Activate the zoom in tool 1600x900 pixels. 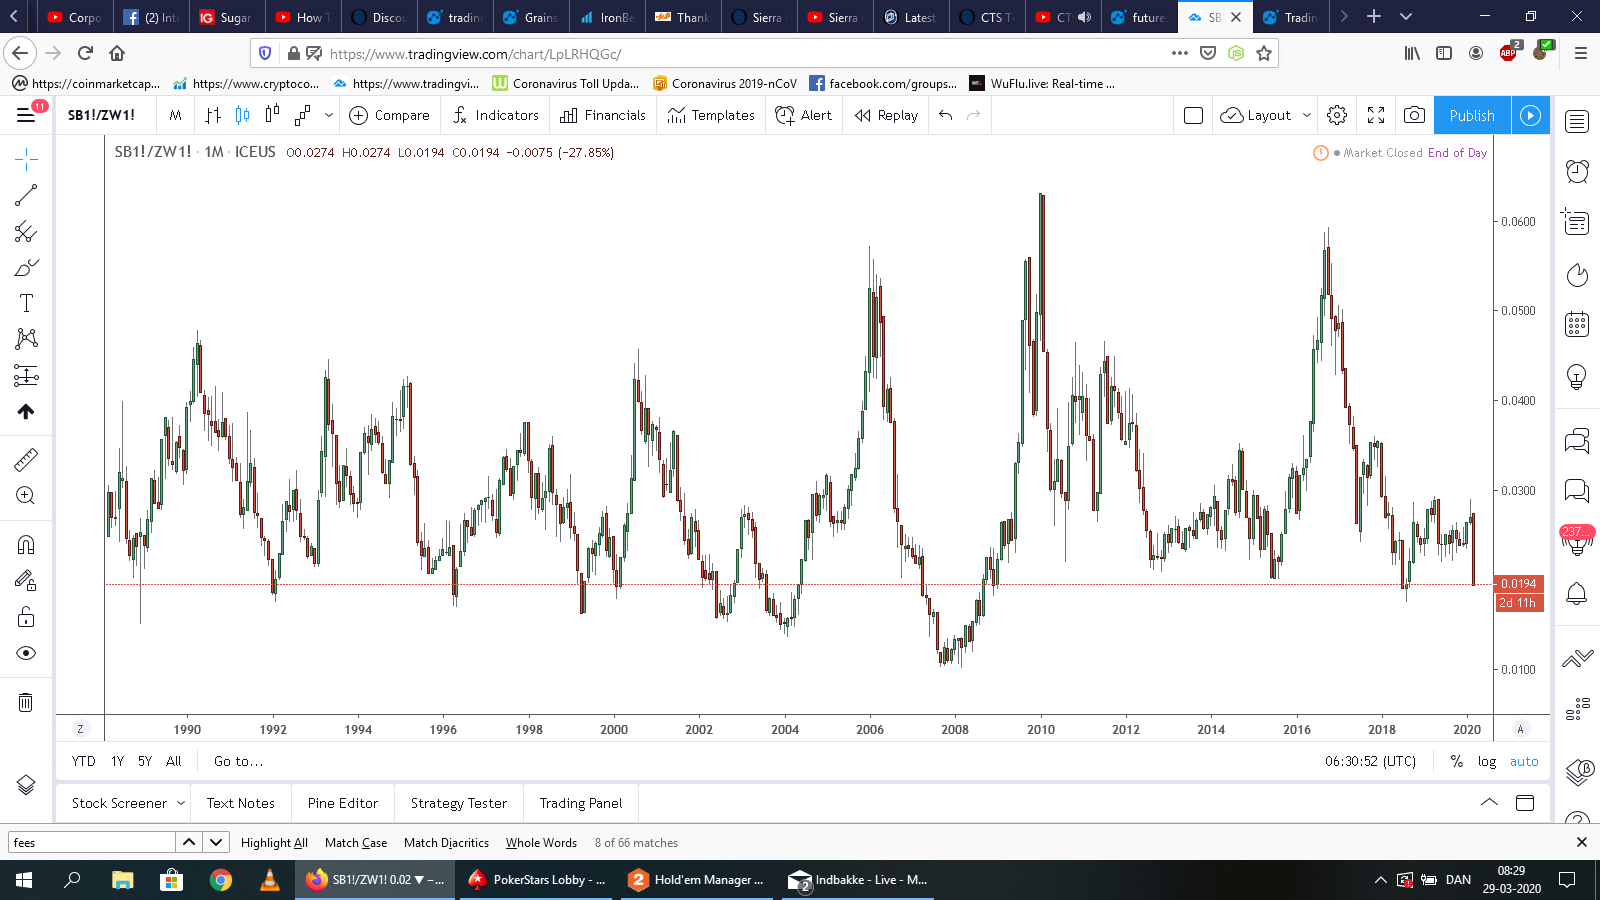(x=26, y=496)
